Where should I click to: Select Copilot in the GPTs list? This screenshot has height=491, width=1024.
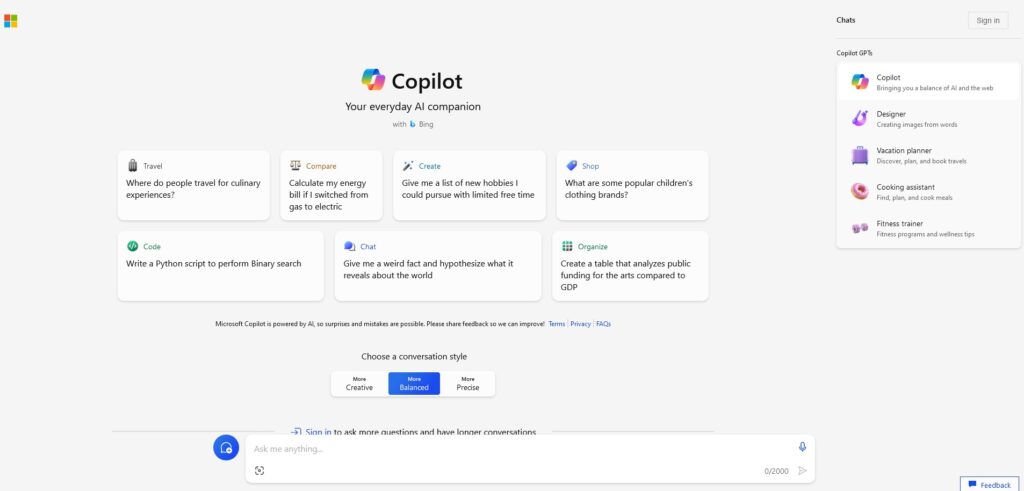928,82
